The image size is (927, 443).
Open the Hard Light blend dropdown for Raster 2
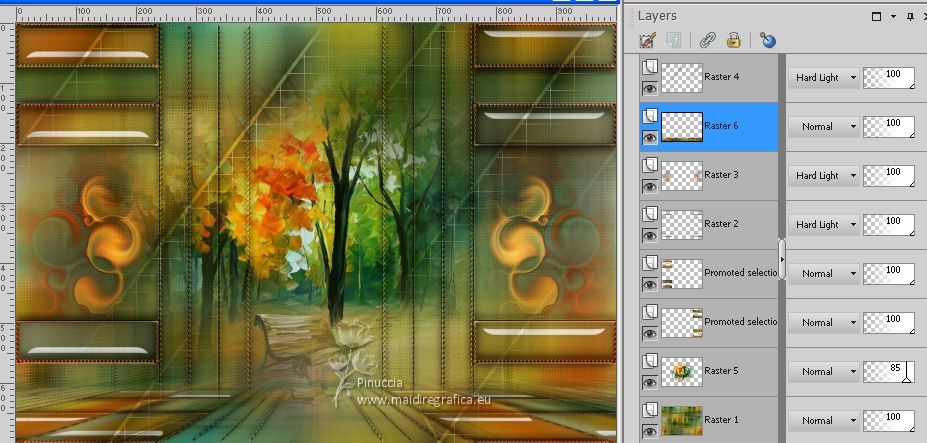(824, 225)
